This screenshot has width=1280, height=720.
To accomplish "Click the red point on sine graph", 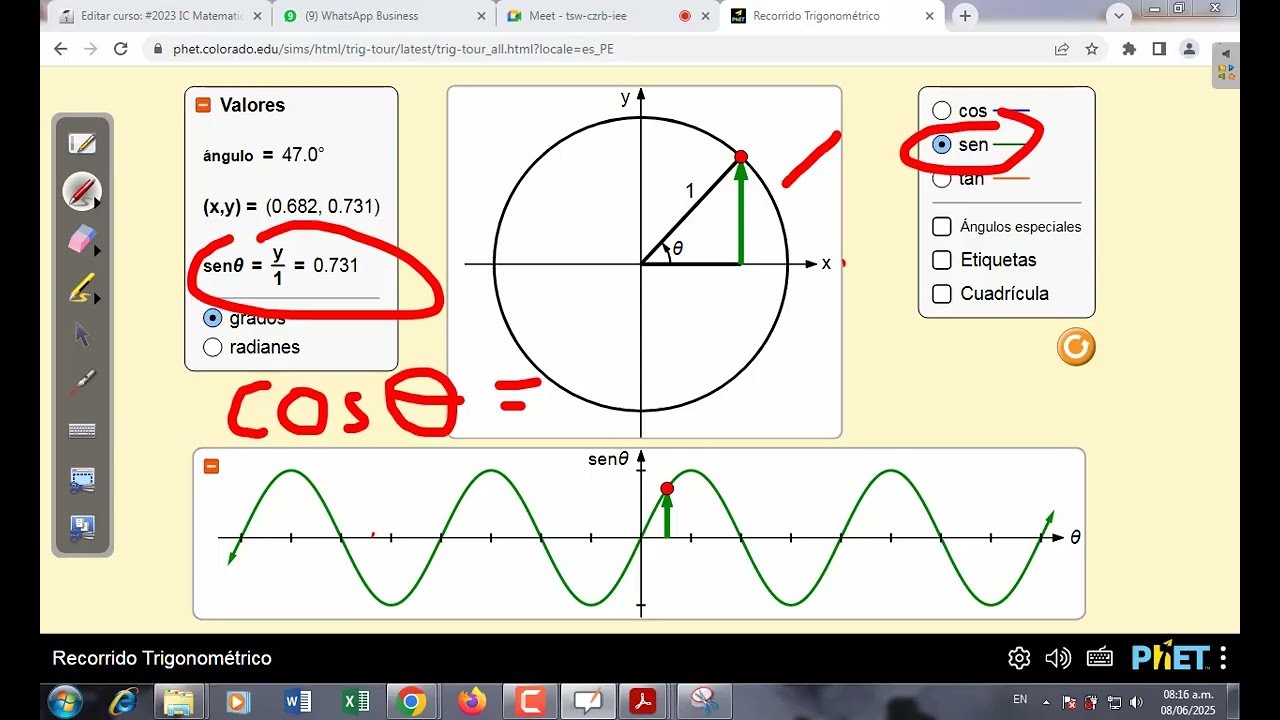I will tap(667, 489).
